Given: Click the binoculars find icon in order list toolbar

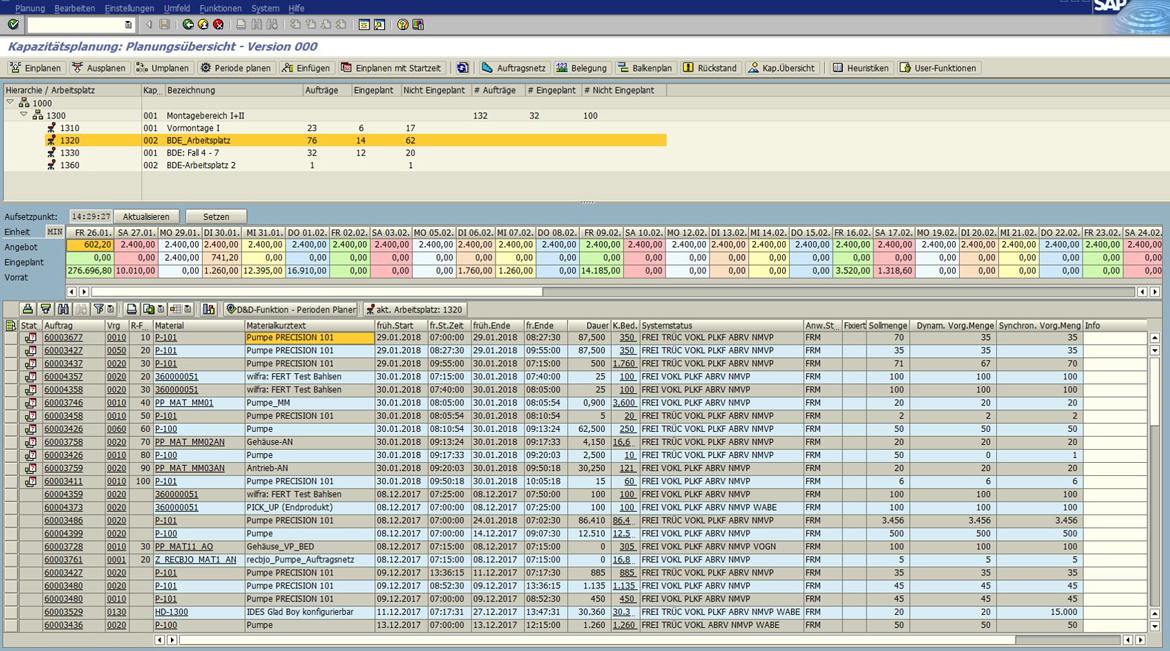Looking at the screenshot, I should coord(63,309).
